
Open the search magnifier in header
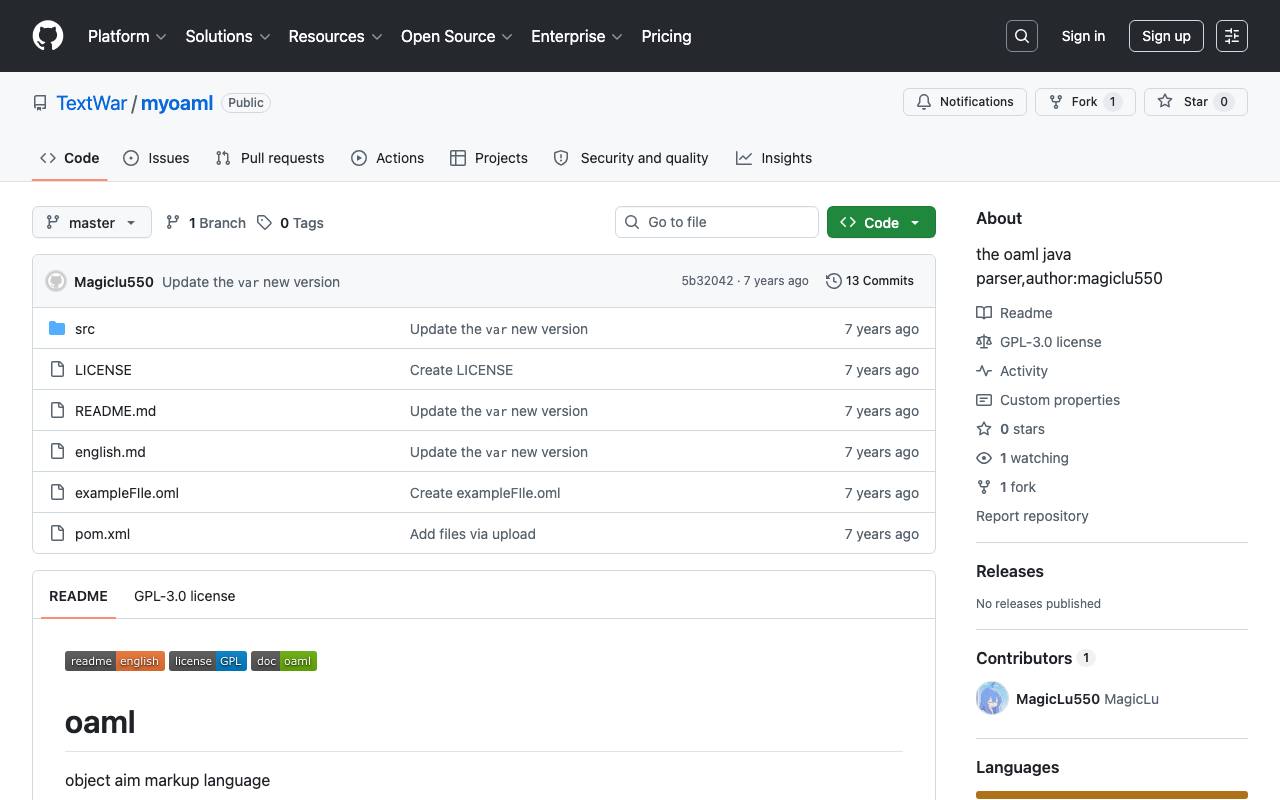[x=1022, y=36]
